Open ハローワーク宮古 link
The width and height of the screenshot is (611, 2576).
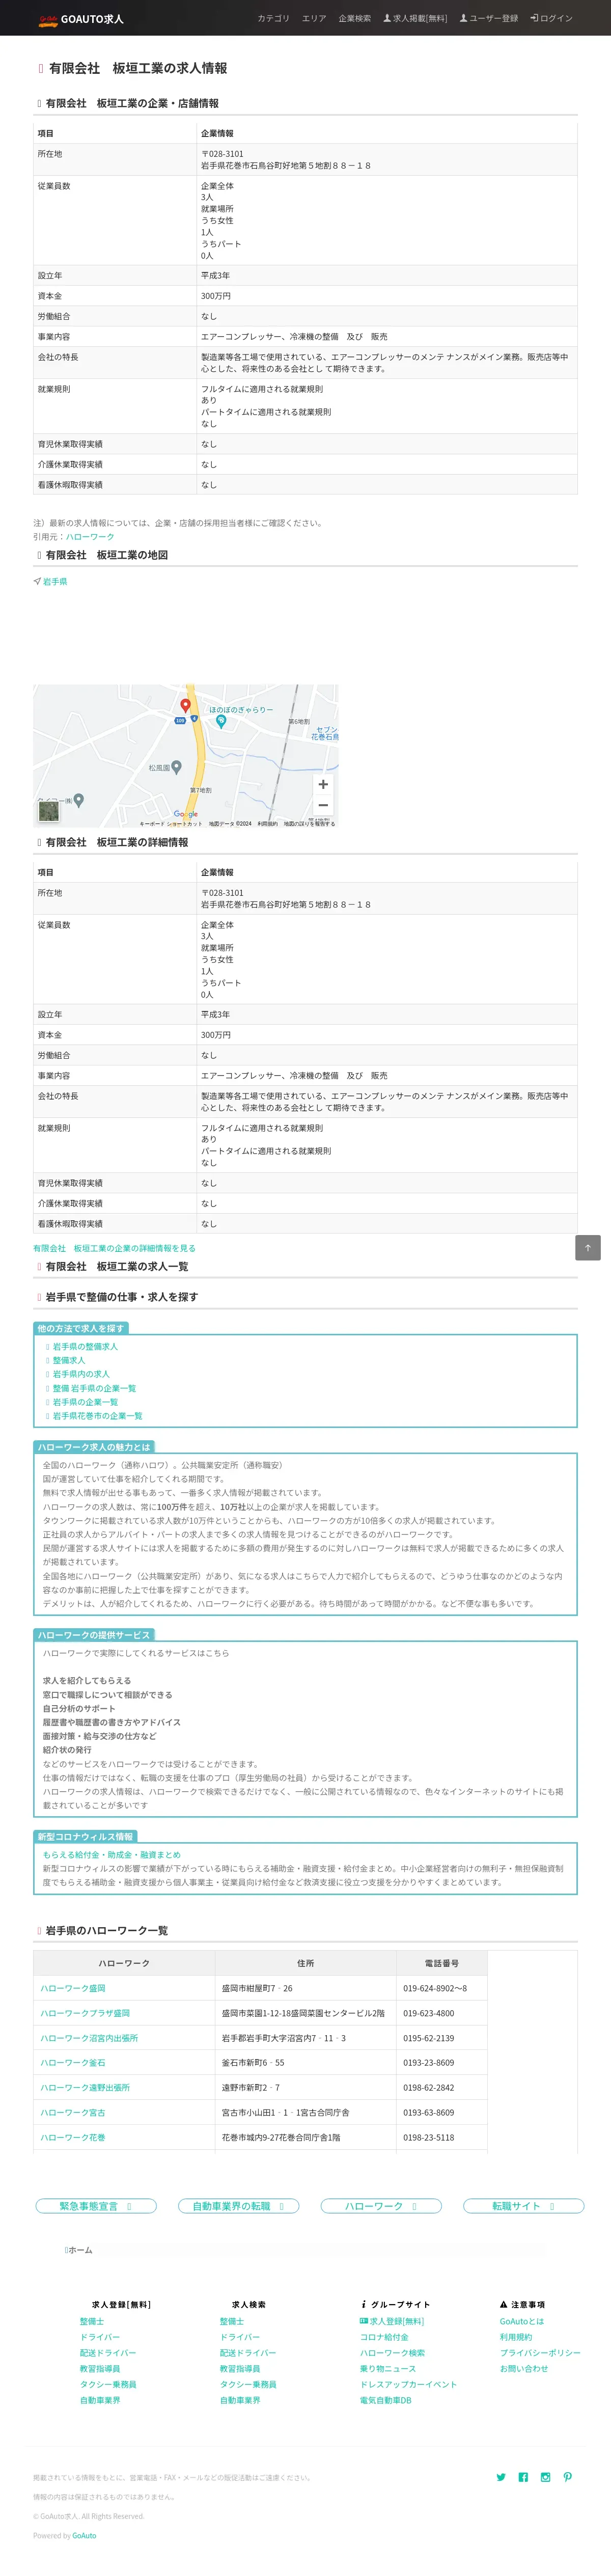(72, 2112)
